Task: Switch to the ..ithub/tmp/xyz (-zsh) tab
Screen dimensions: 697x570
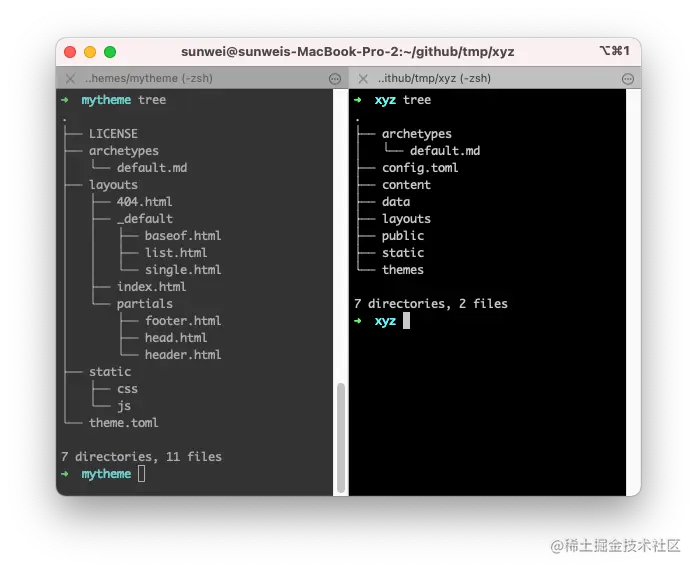Action: 495,79
